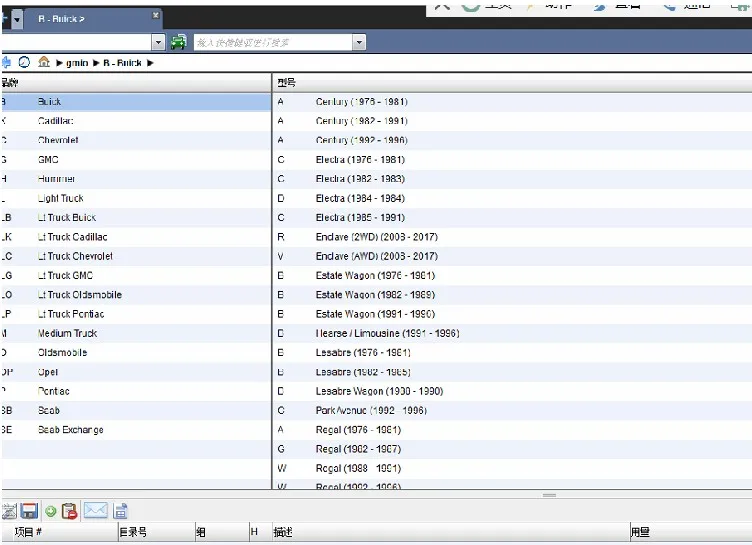Click gmin in the breadcrumb

(77, 63)
